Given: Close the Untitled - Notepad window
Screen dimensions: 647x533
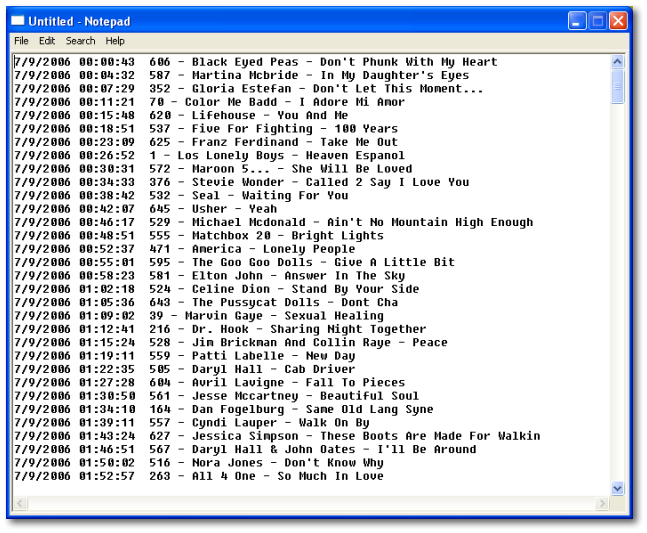Looking at the screenshot, I should pos(618,21).
